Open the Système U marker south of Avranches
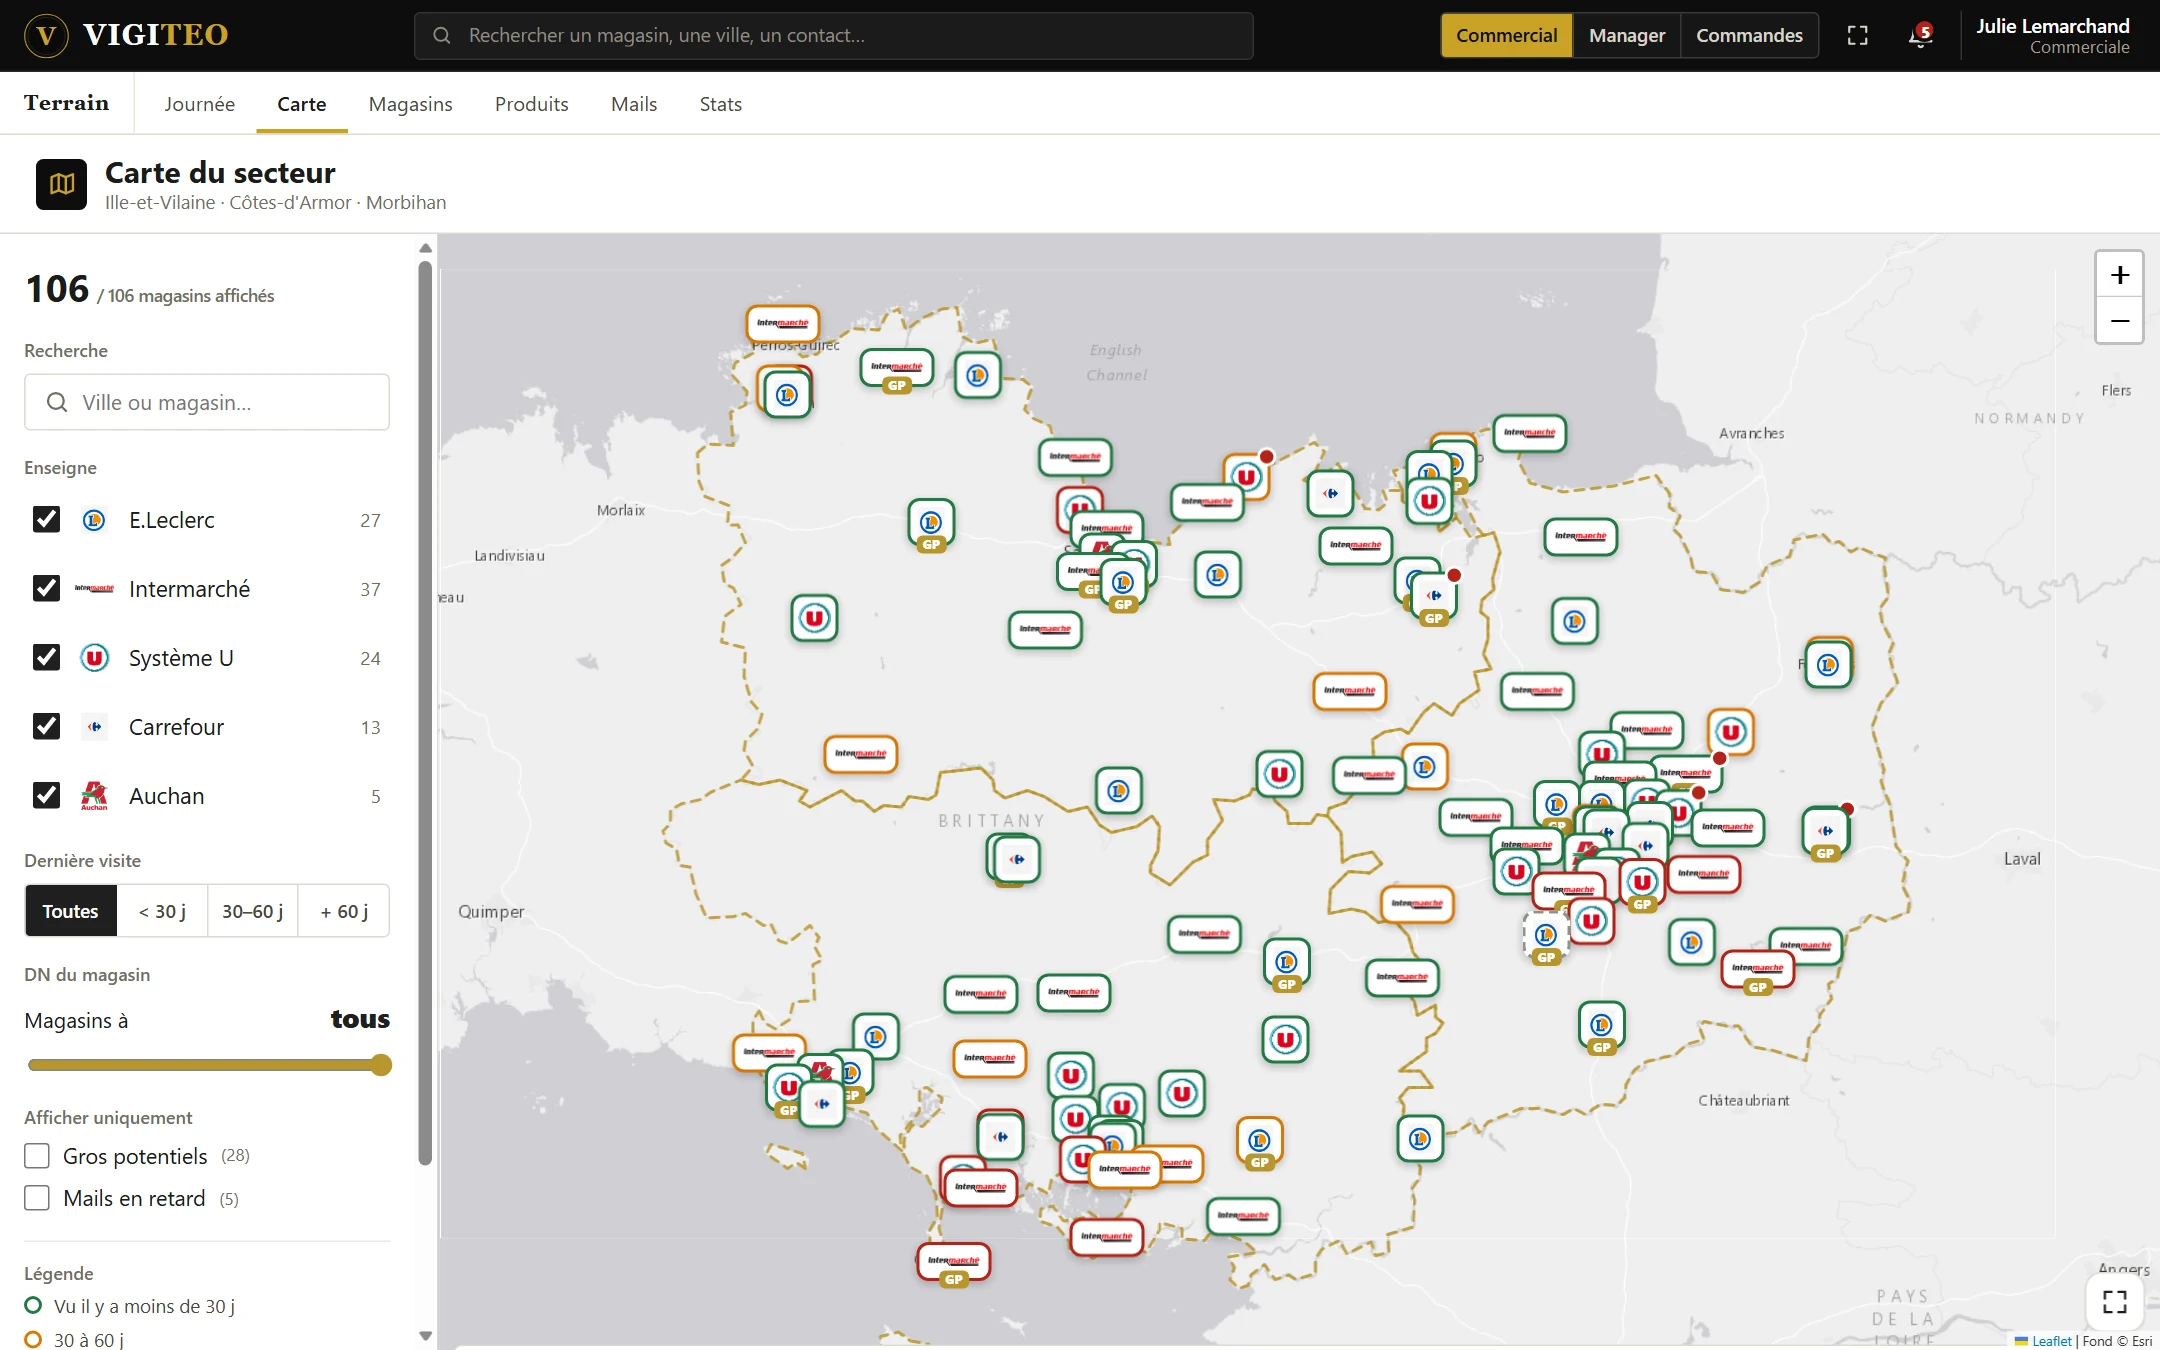Image resolution: width=2160 pixels, height=1350 pixels. click(1730, 733)
